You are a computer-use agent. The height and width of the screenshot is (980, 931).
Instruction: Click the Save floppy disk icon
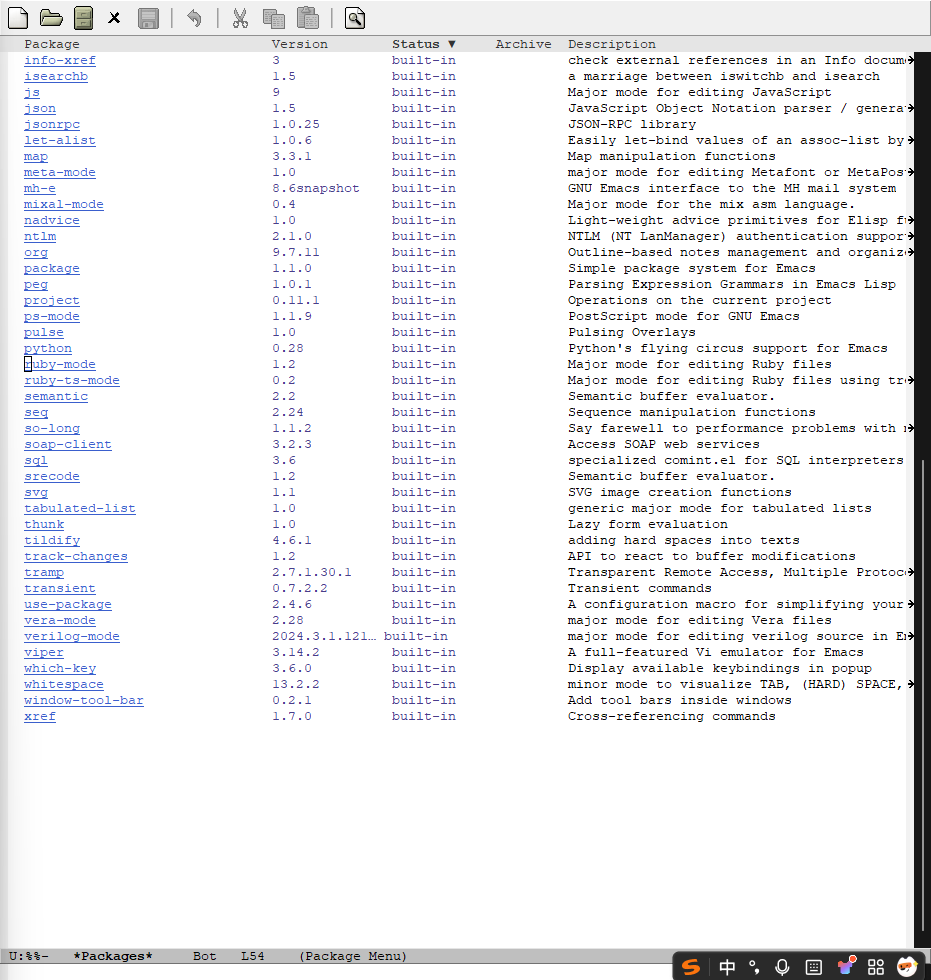(148, 18)
